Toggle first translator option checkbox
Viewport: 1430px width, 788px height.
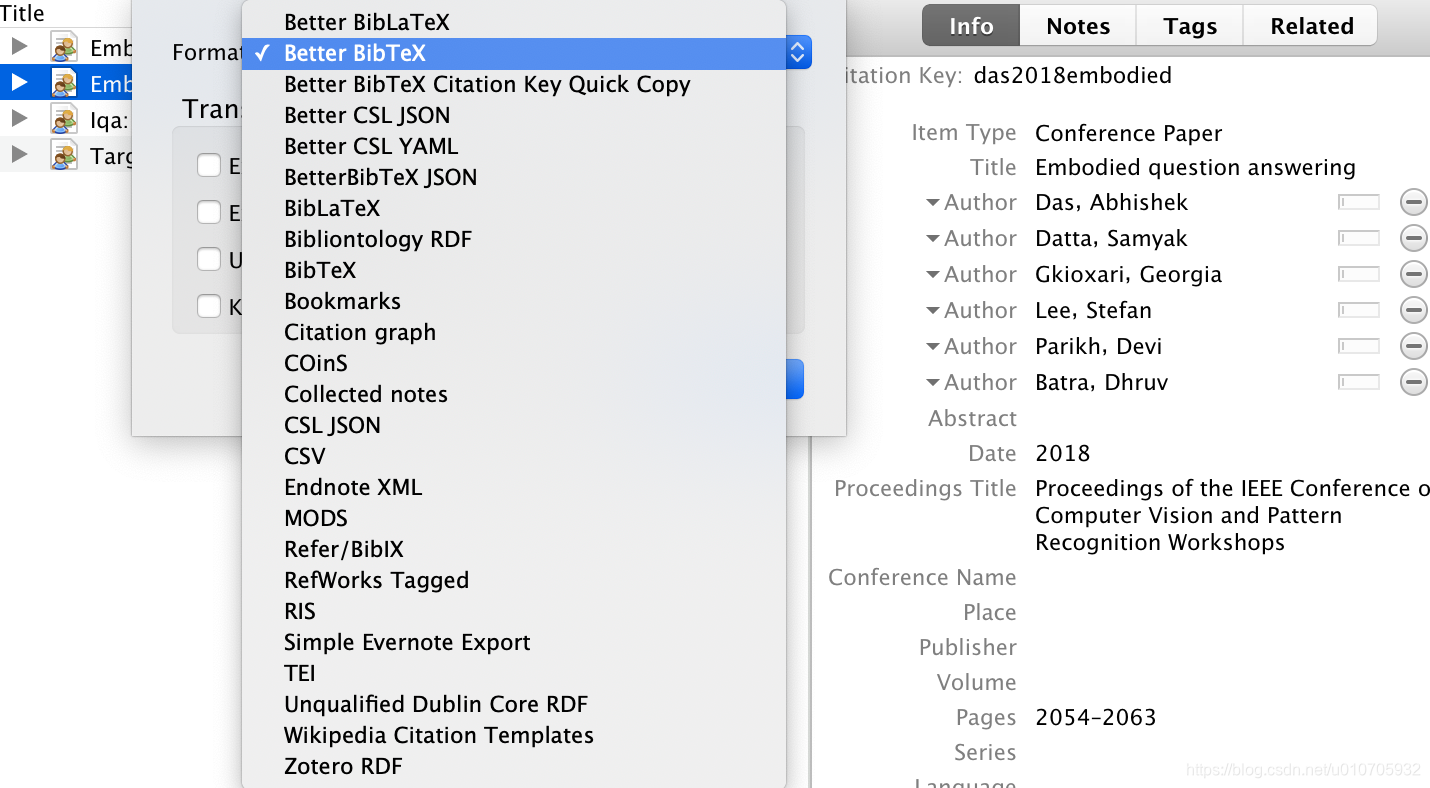[209, 165]
